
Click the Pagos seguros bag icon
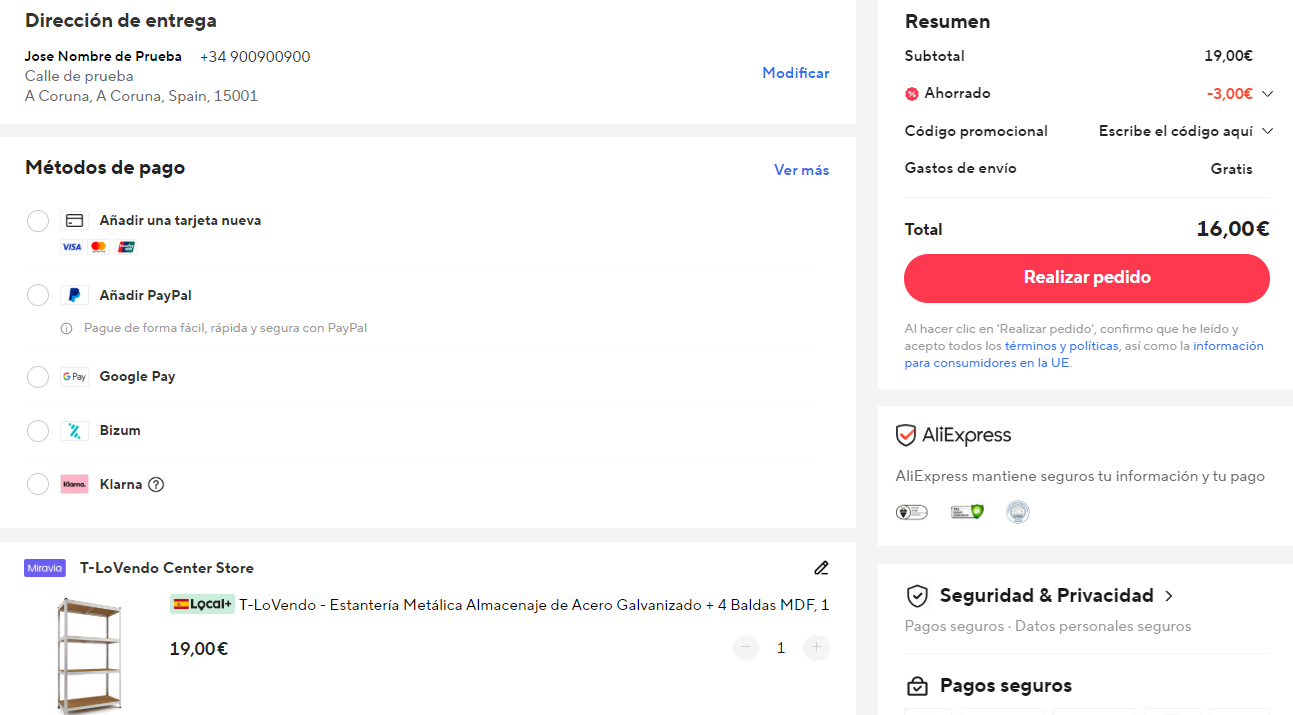pos(917,686)
